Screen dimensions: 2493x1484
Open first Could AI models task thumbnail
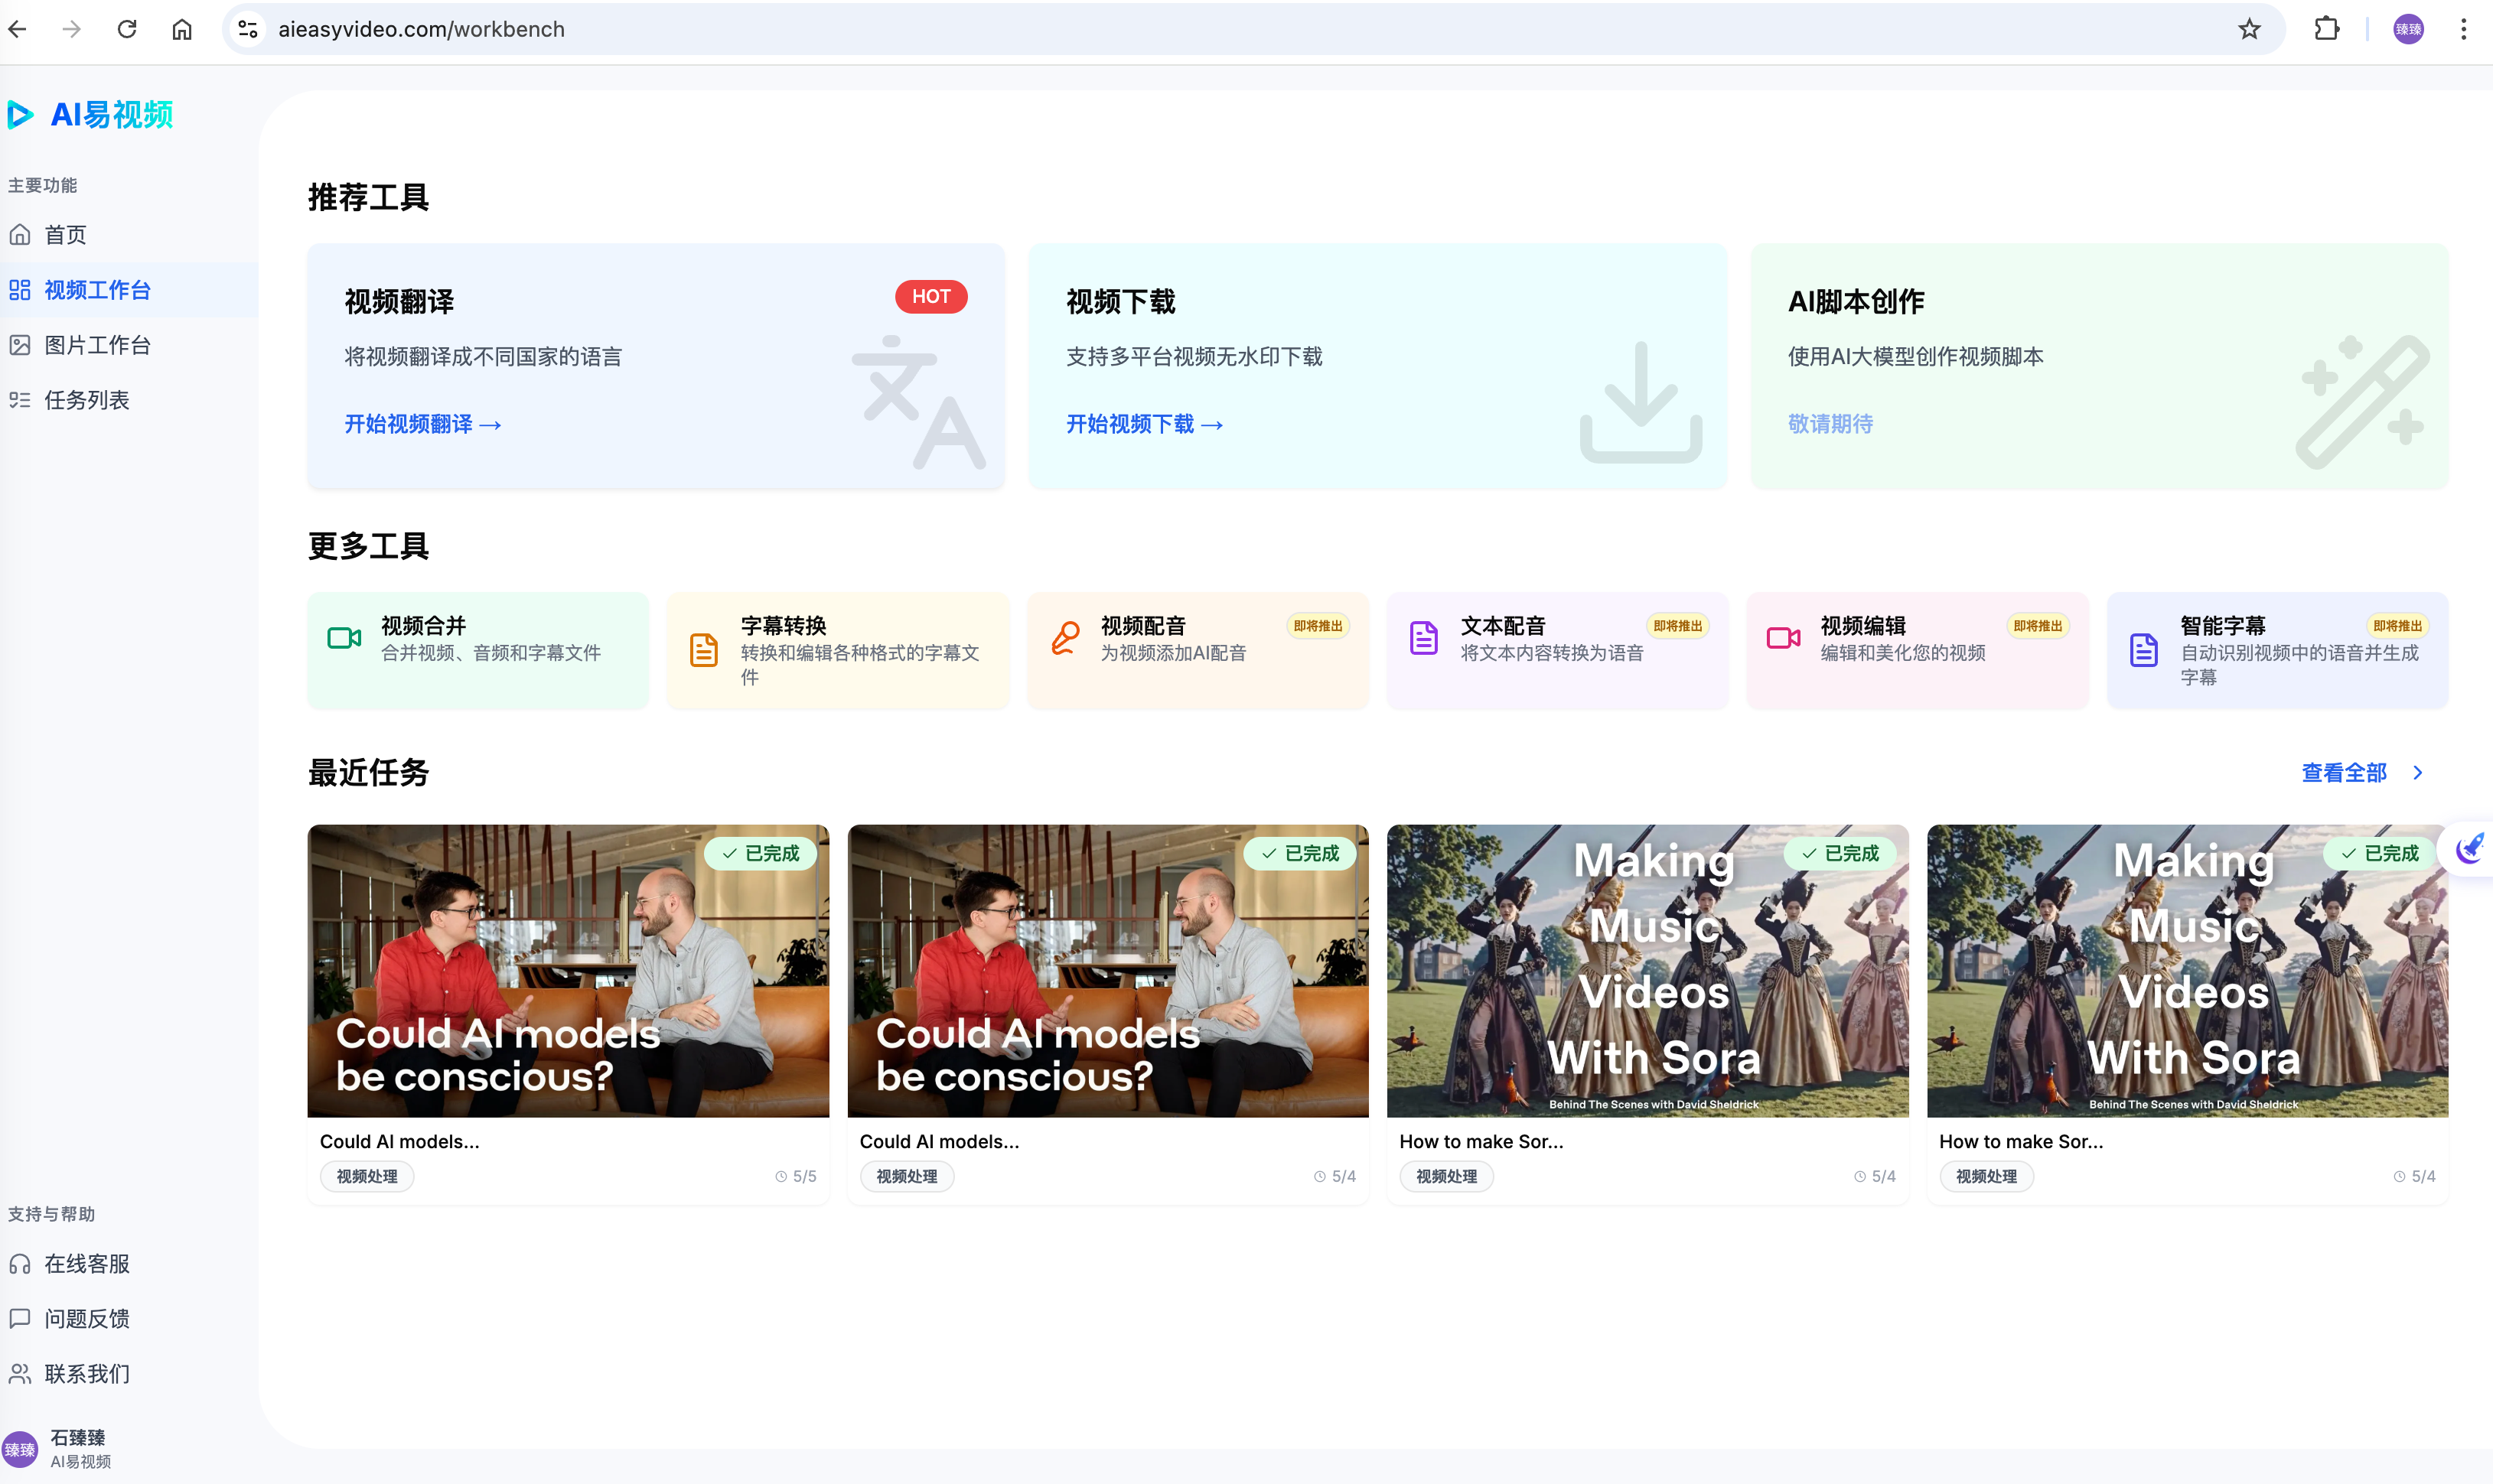point(568,970)
